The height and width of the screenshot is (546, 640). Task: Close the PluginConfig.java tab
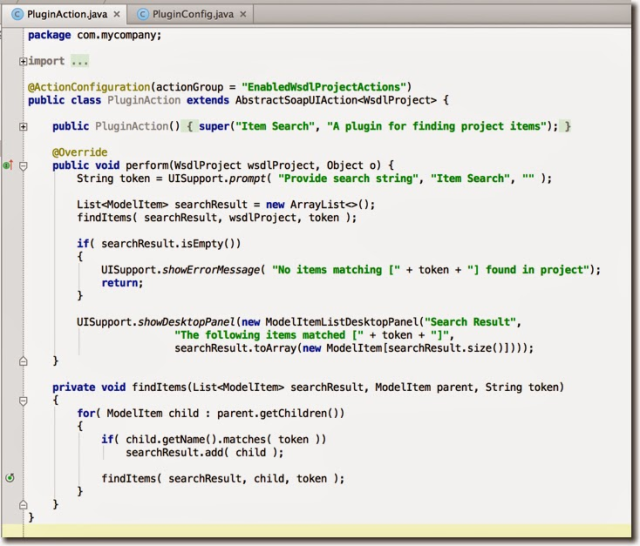243,14
